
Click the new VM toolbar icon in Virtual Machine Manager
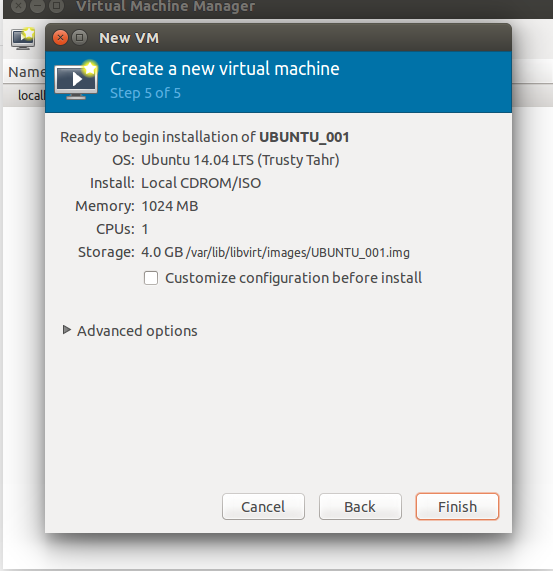tap(23, 39)
